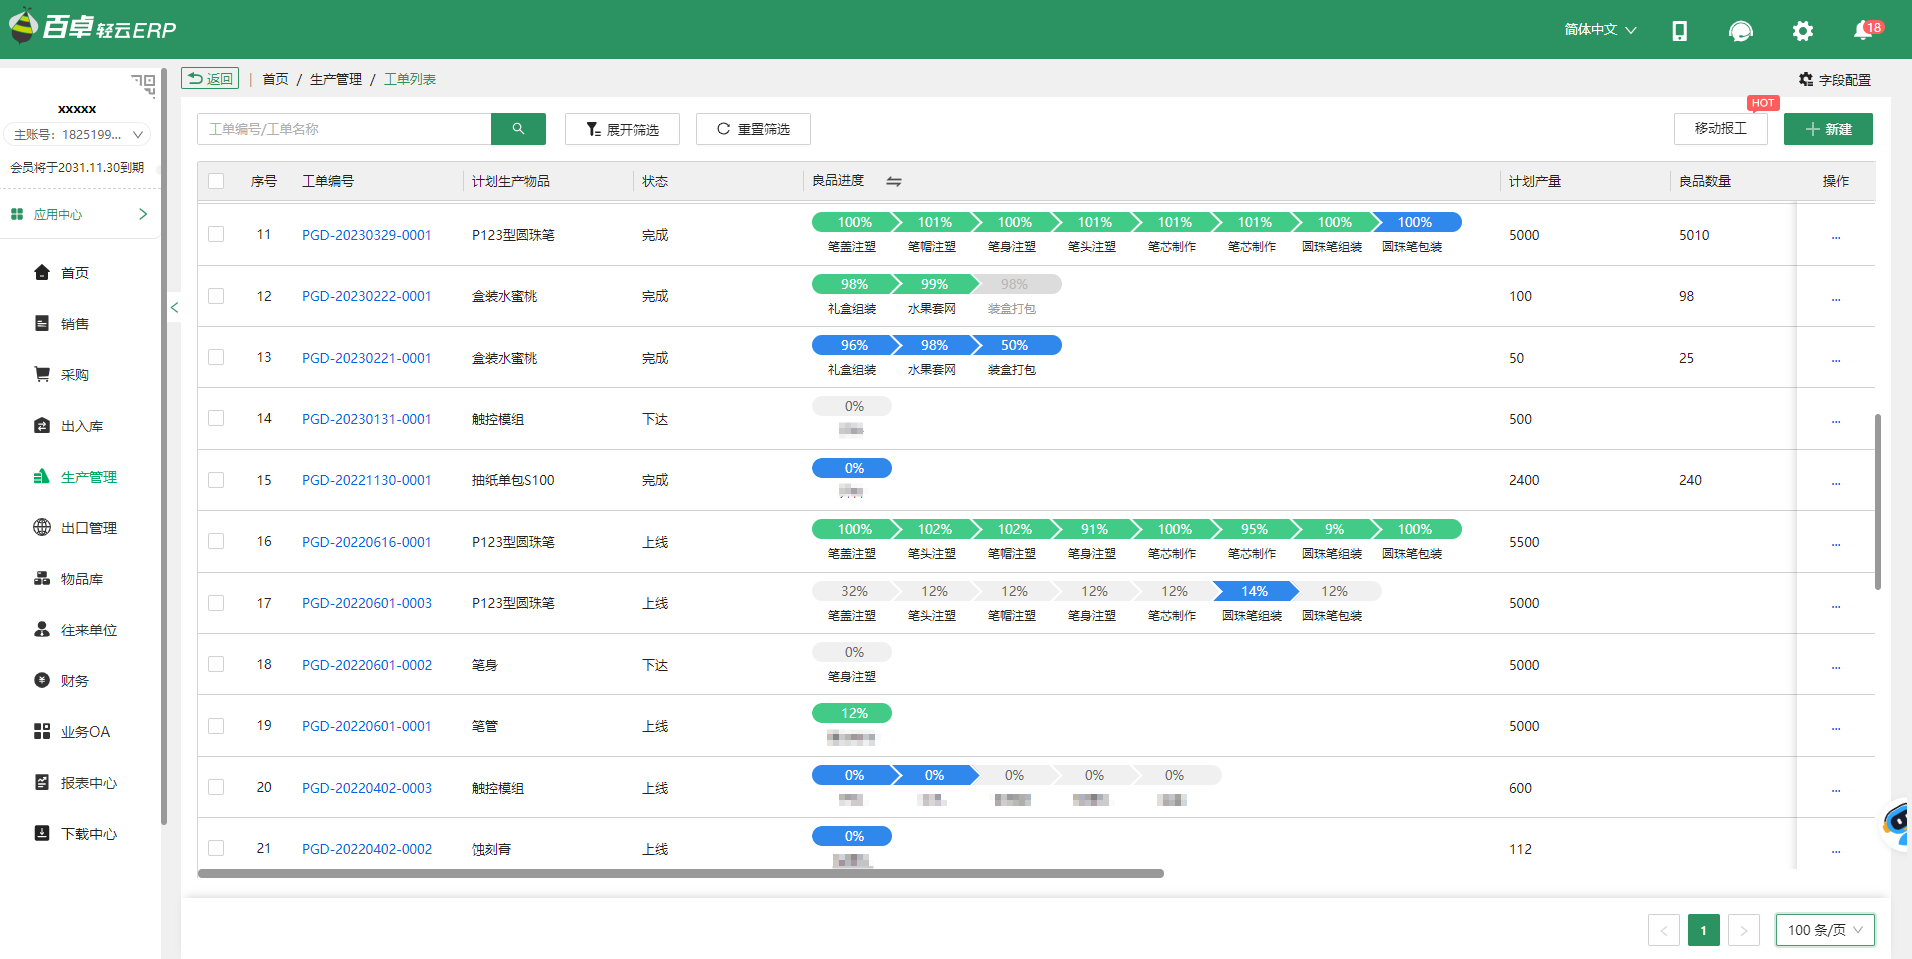Click 重置筛选 reset filter button
The image size is (1912, 959).
(x=753, y=129)
